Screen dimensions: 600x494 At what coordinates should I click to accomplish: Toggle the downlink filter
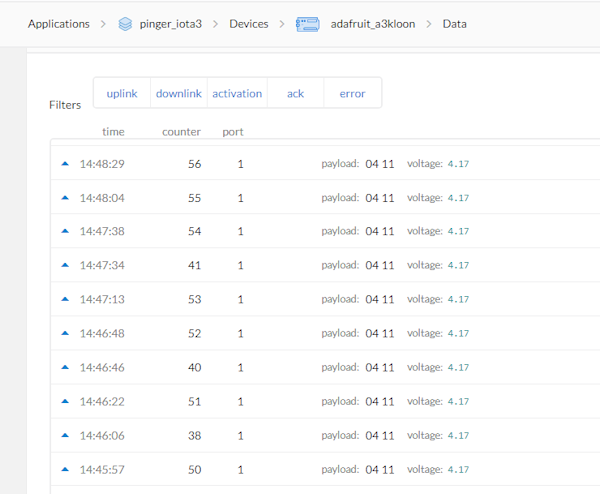(x=179, y=93)
